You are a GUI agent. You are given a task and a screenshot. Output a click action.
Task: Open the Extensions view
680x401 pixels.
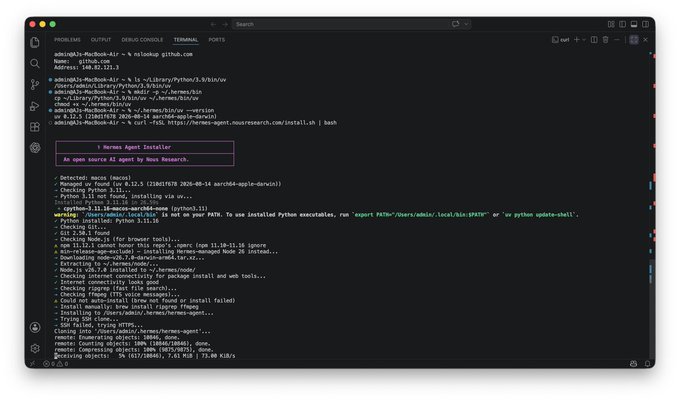coord(35,127)
